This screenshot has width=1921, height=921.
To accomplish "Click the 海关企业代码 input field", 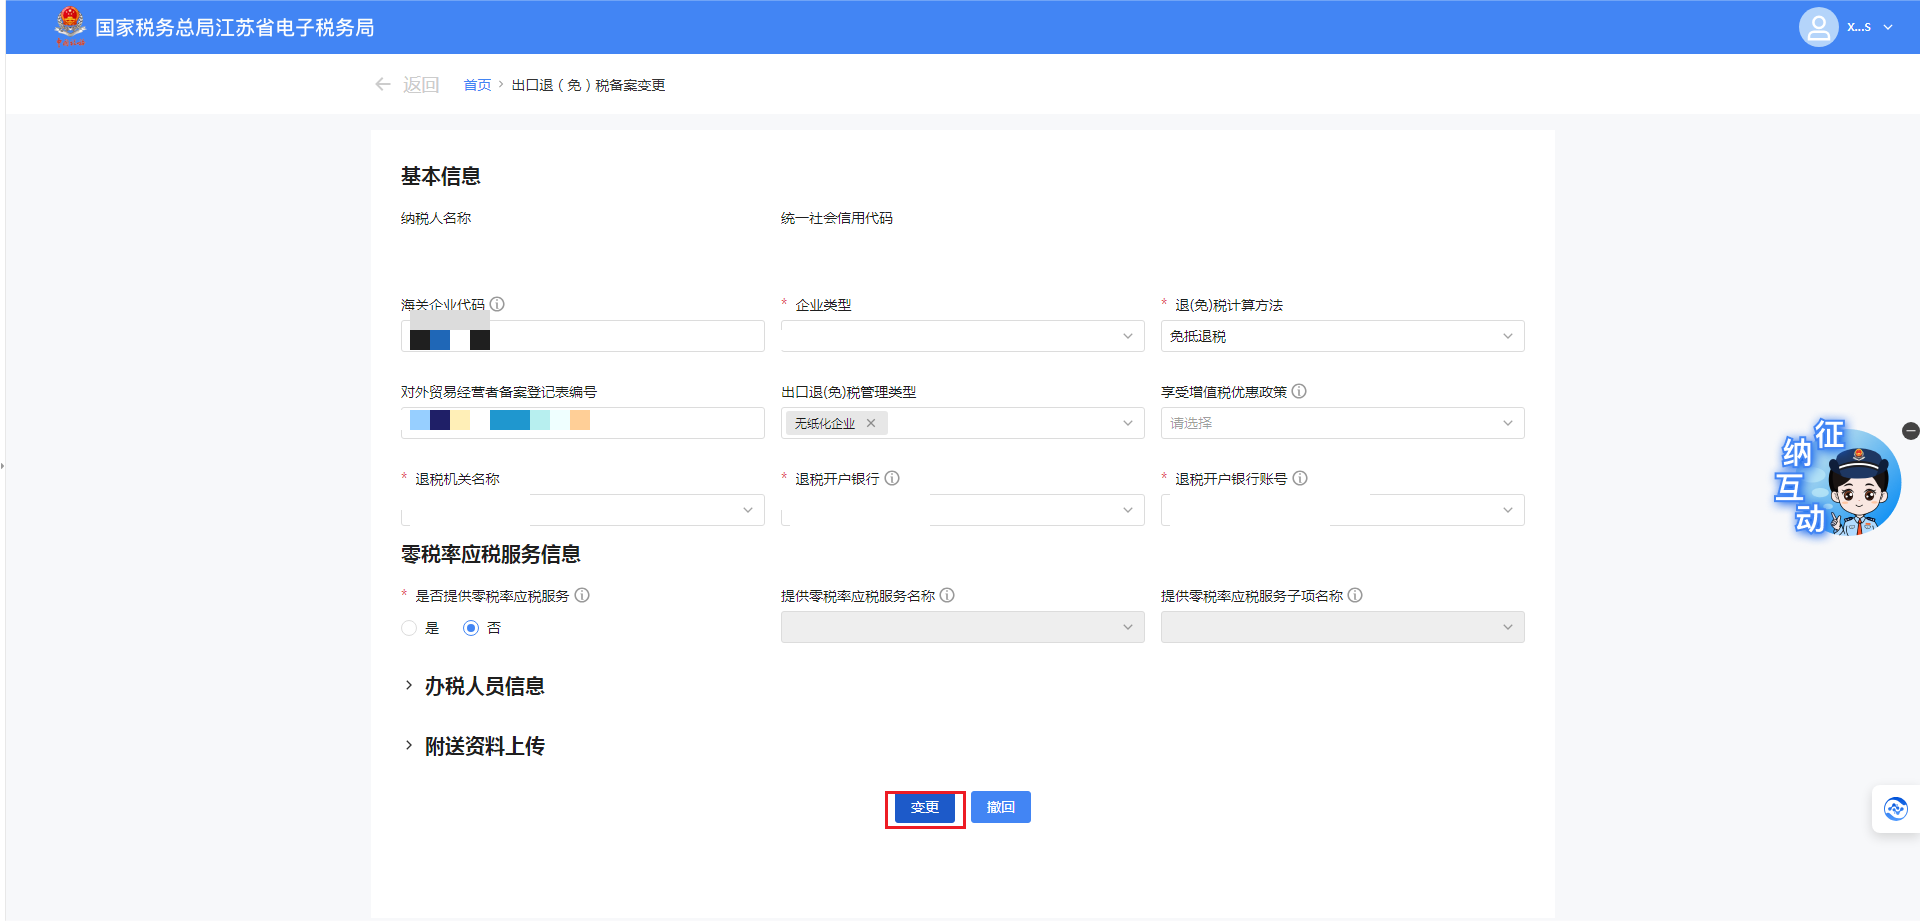I will [620, 336].
